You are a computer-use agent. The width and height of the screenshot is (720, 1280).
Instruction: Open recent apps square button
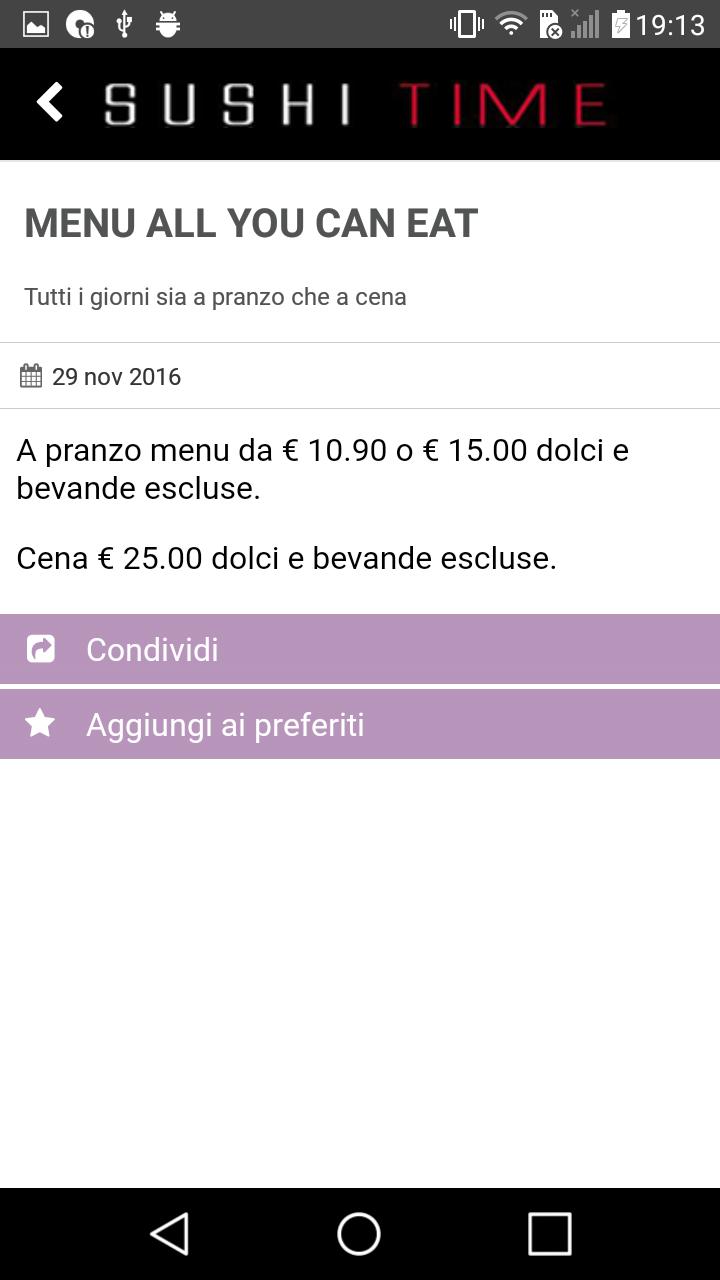(549, 1234)
